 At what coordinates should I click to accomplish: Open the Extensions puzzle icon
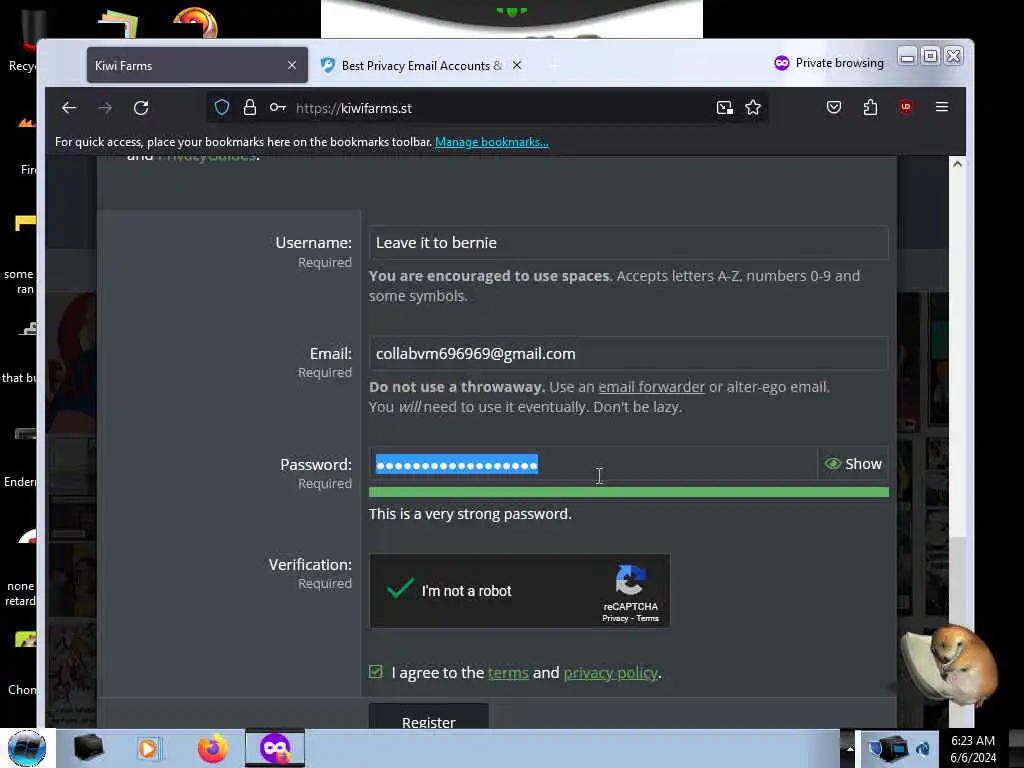(x=870, y=107)
